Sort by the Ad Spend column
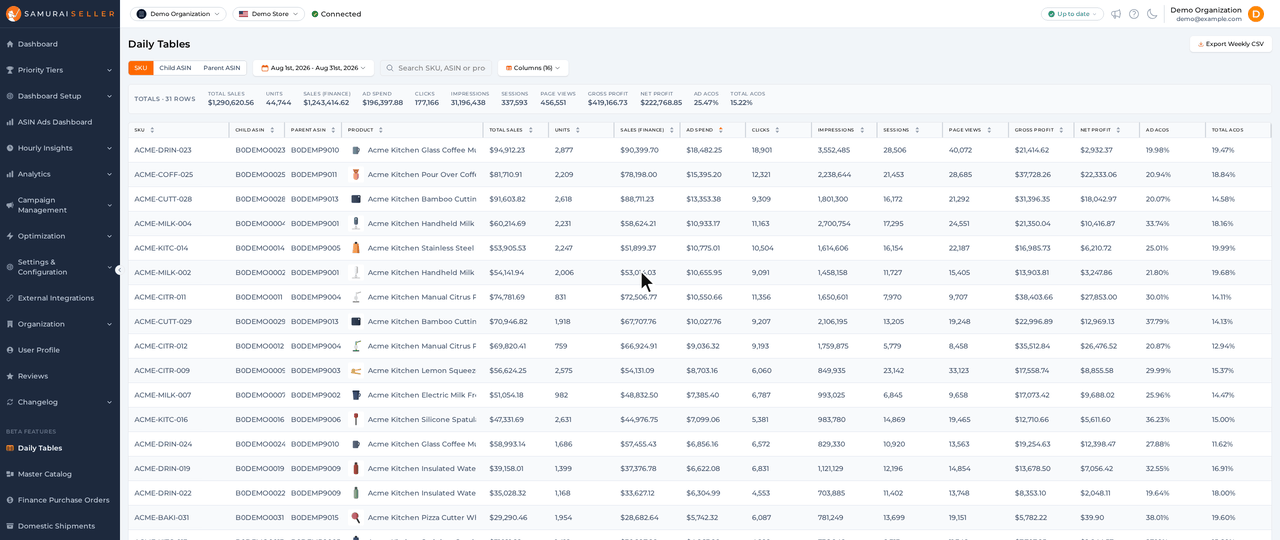This screenshot has width=1280, height=540. pyautogui.click(x=721, y=130)
